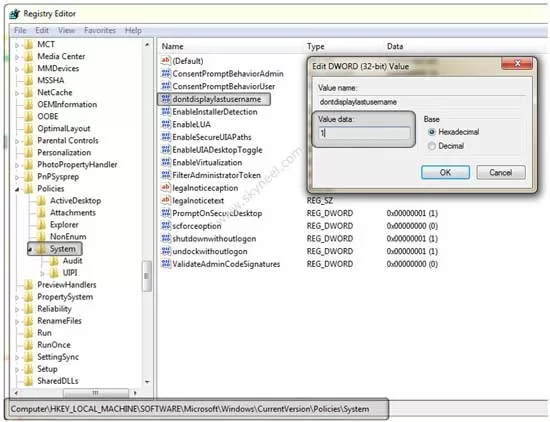Click the (Default) value's string icon
This screenshot has height=422, width=550.
[x=166, y=60]
